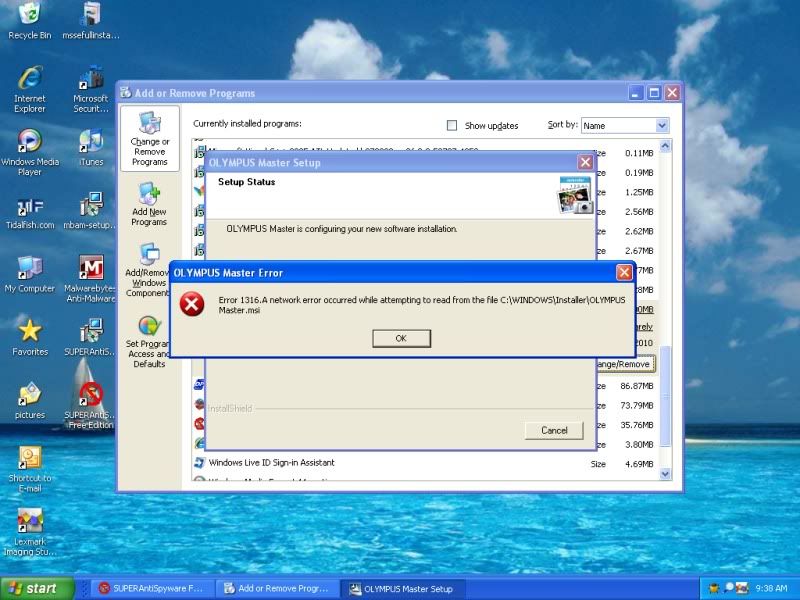The image size is (800, 600).
Task: Tick the Show updates checkbox
Action: (x=452, y=125)
